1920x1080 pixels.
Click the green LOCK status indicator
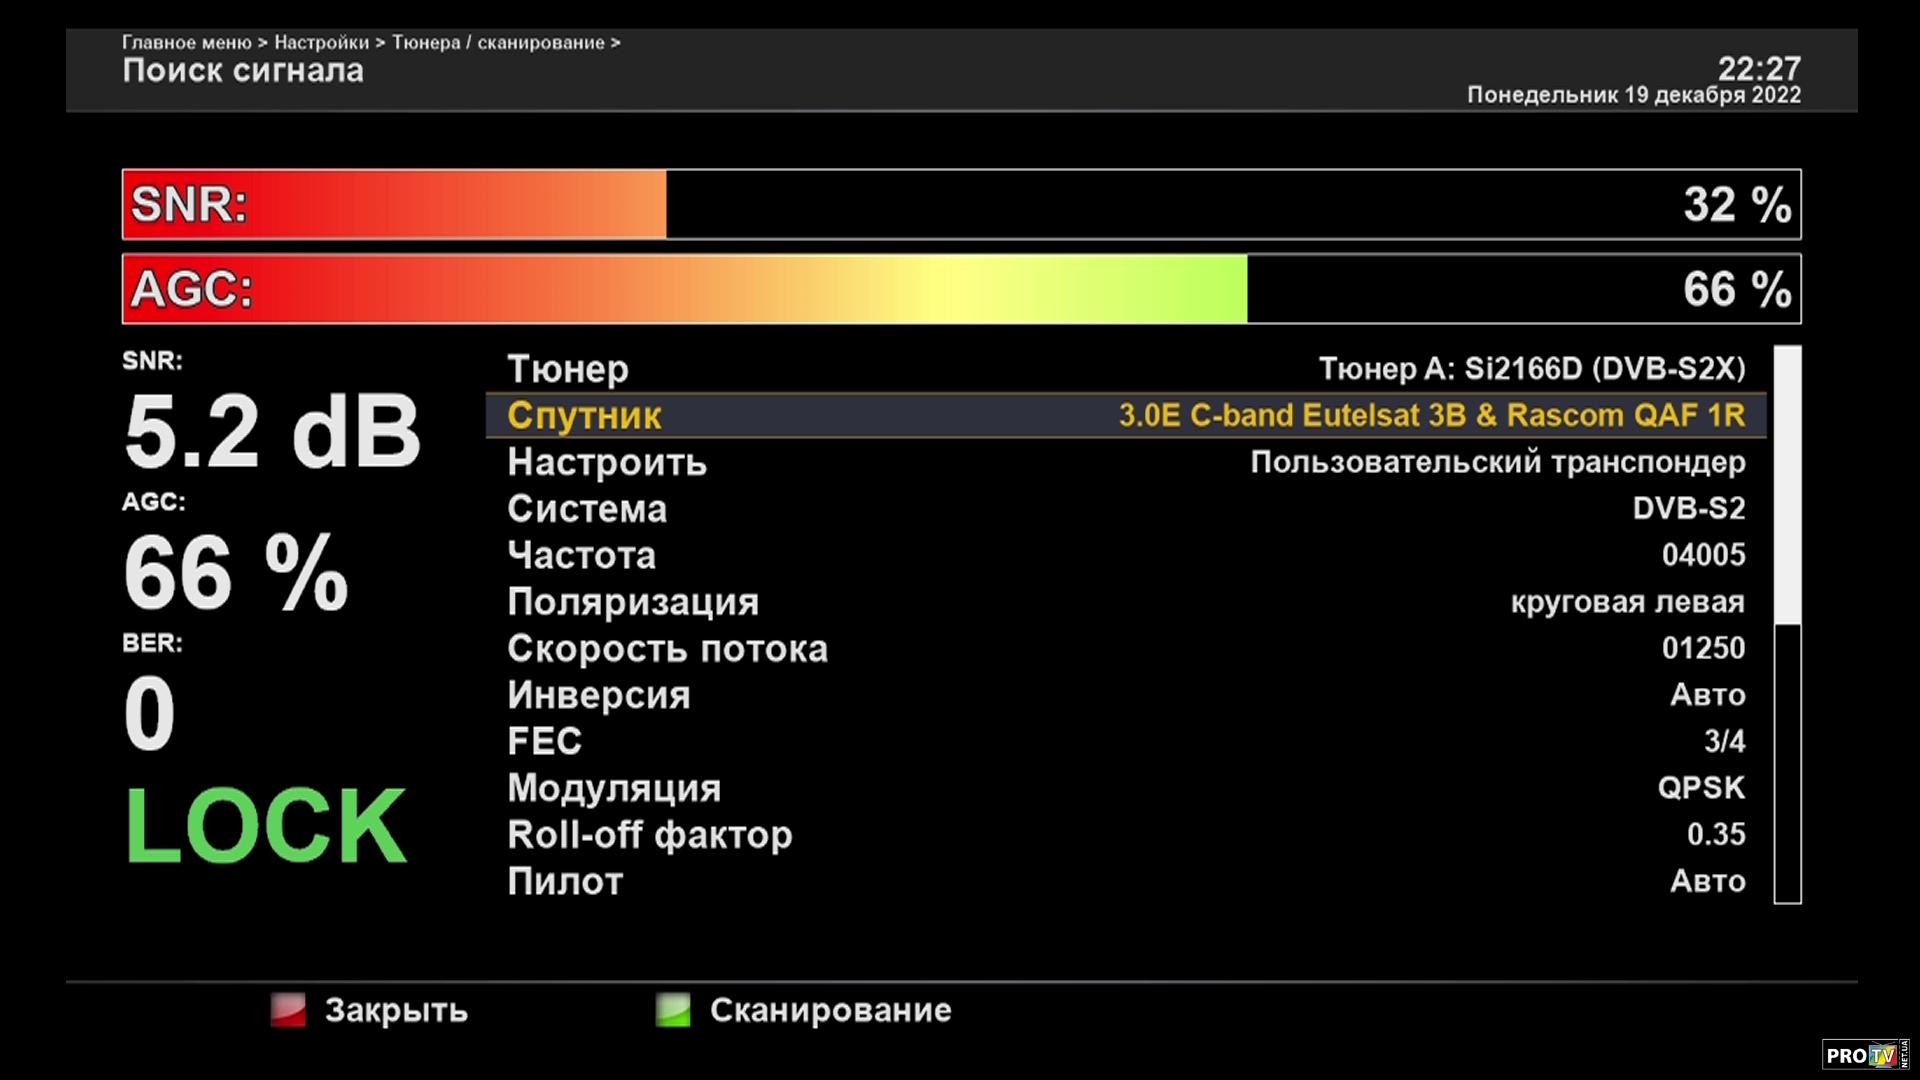tap(266, 825)
